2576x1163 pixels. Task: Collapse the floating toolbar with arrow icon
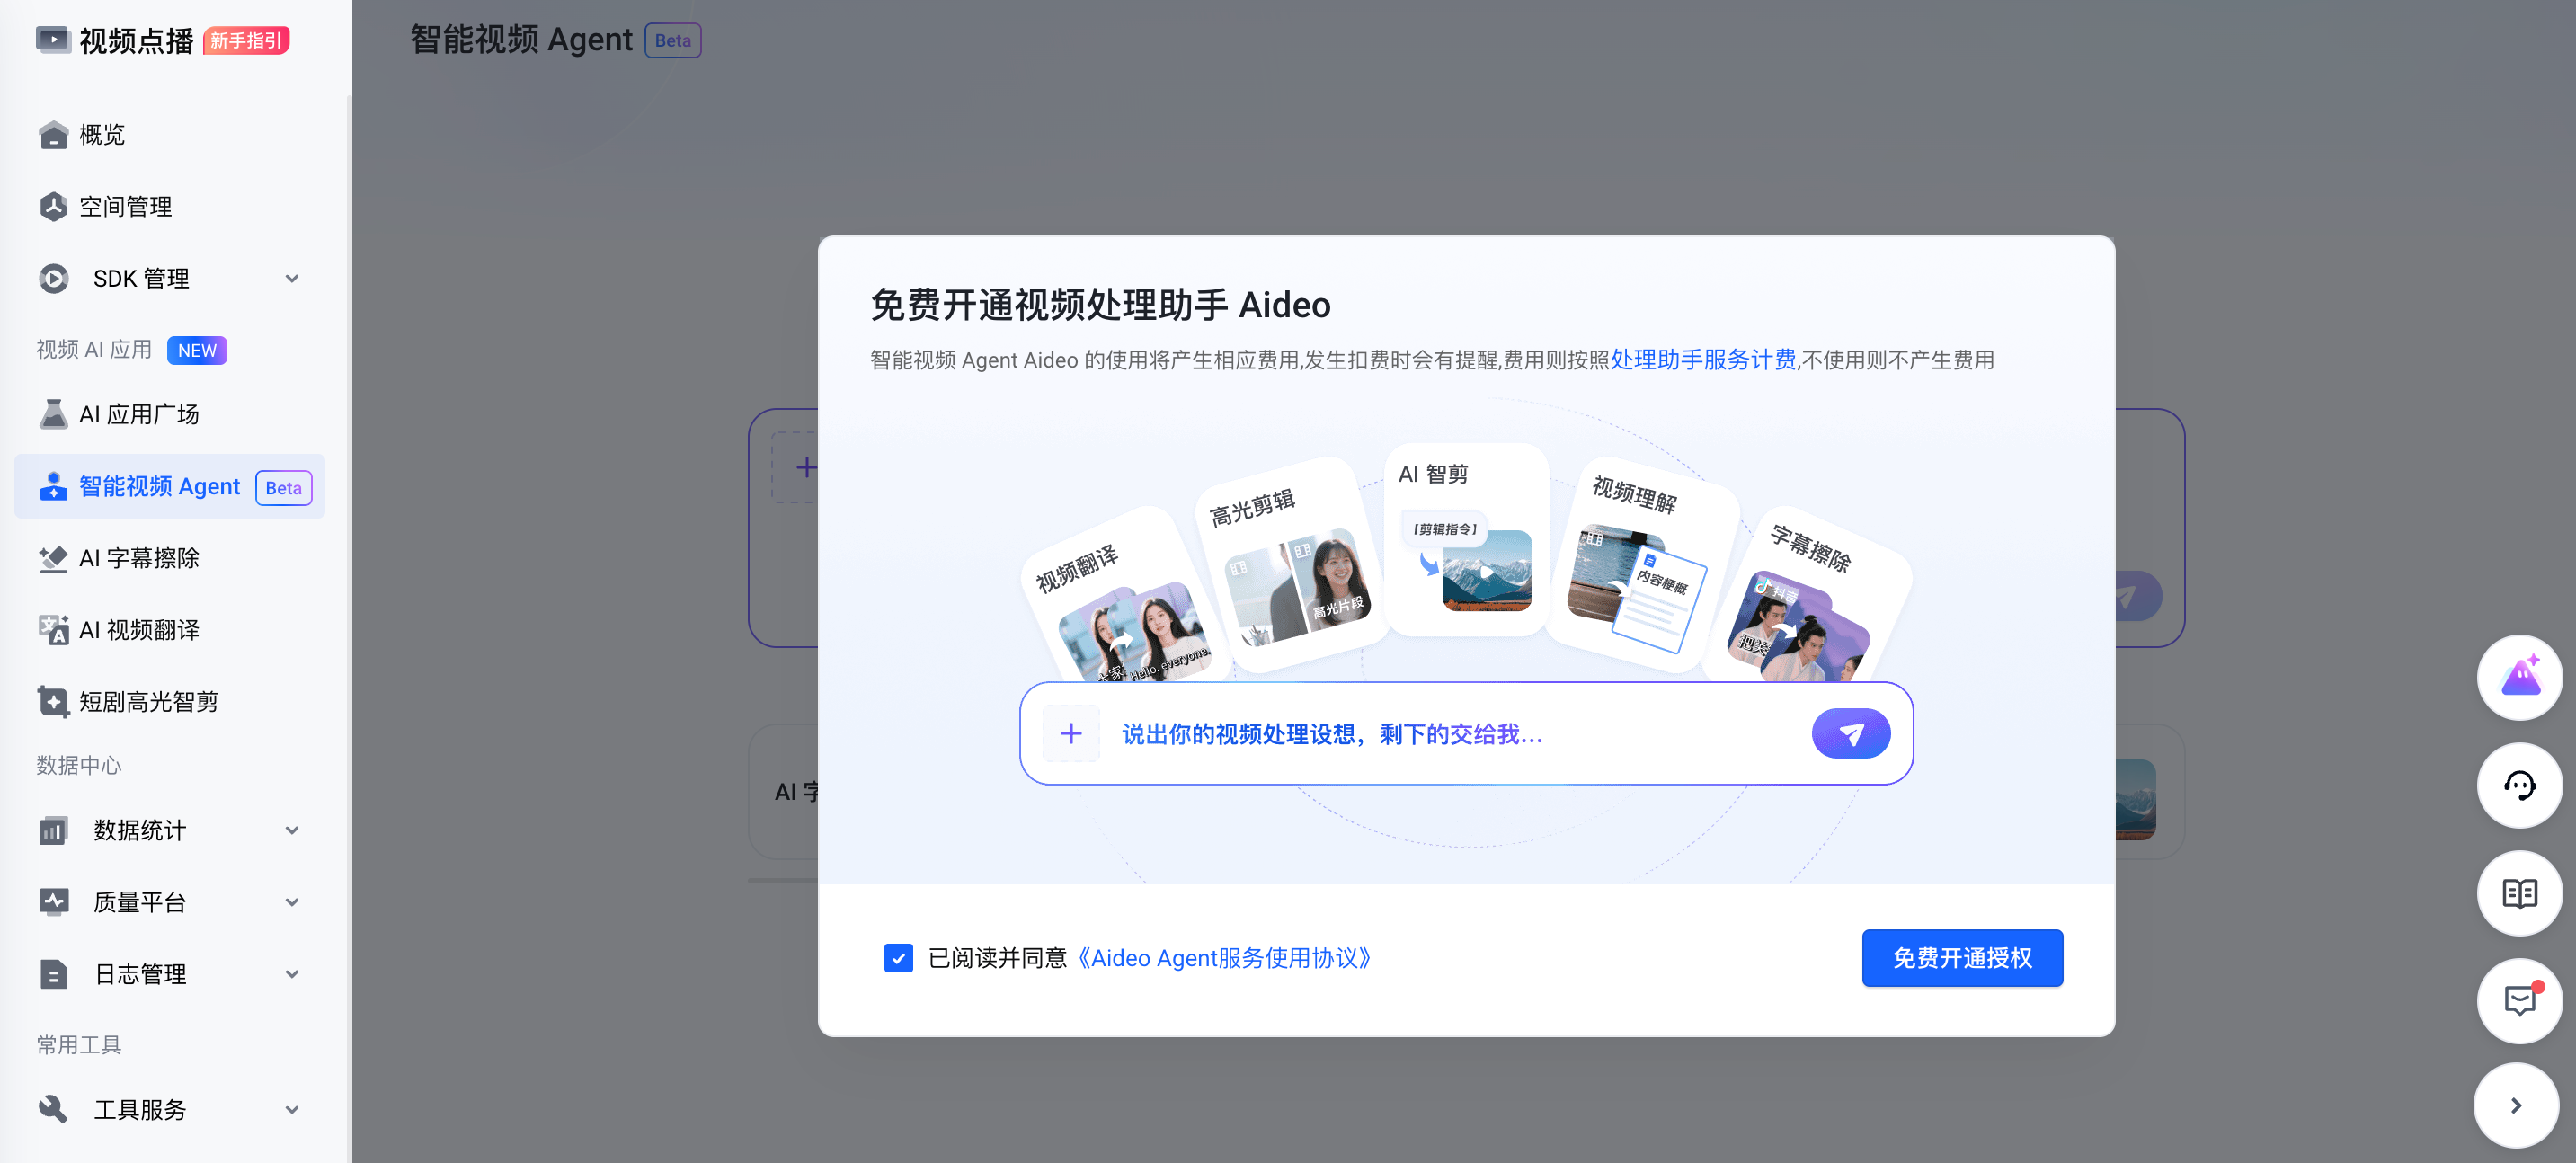coord(2516,1105)
